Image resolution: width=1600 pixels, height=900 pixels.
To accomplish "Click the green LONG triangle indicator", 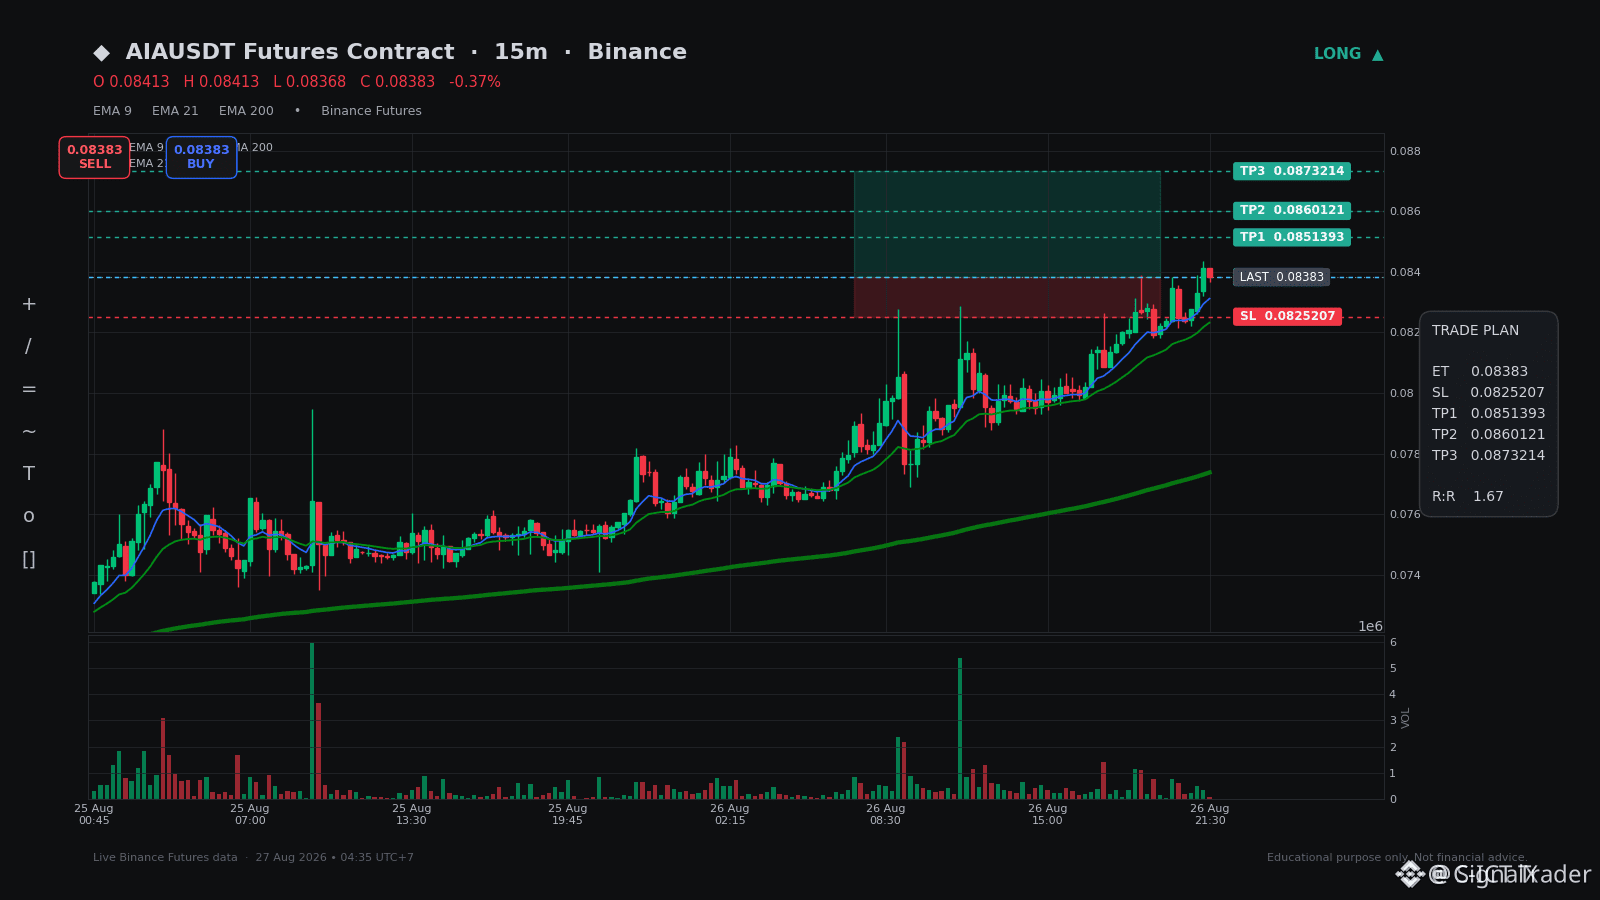I will point(1348,54).
